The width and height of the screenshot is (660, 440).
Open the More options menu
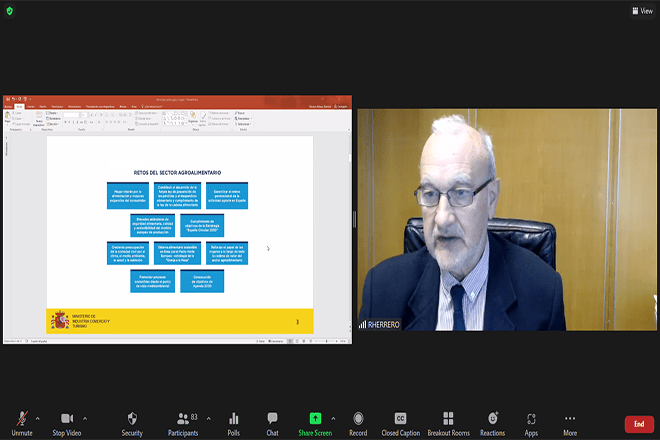[570, 424]
